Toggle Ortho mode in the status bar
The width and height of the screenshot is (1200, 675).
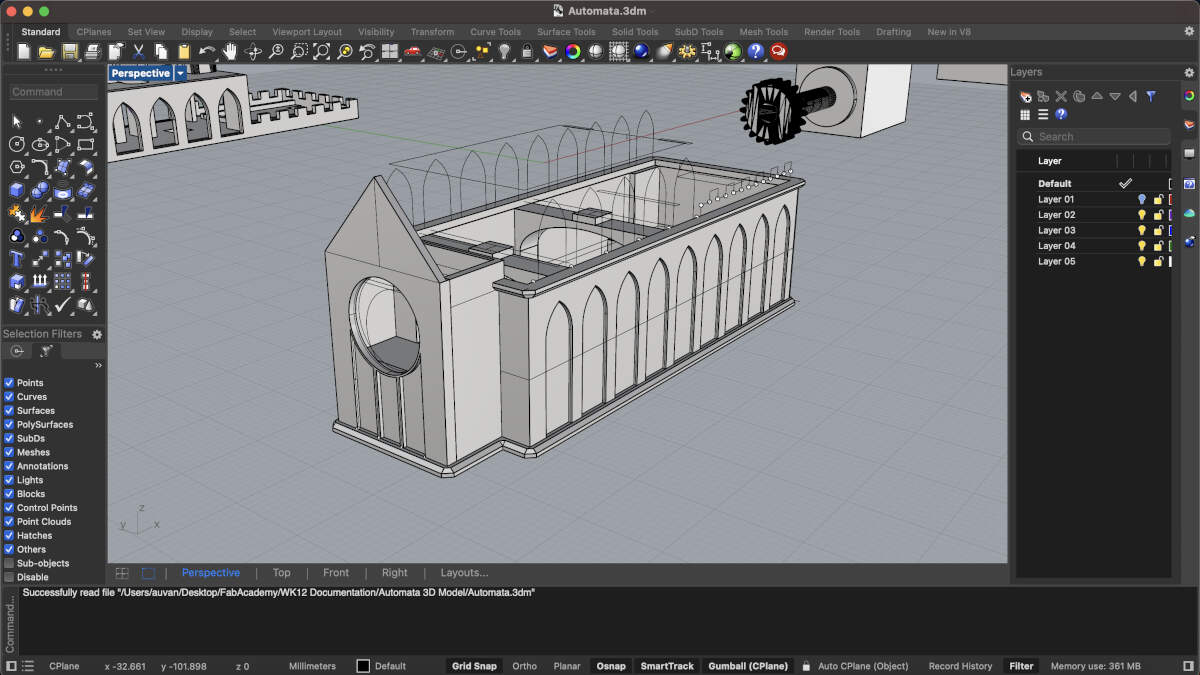tap(524, 666)
